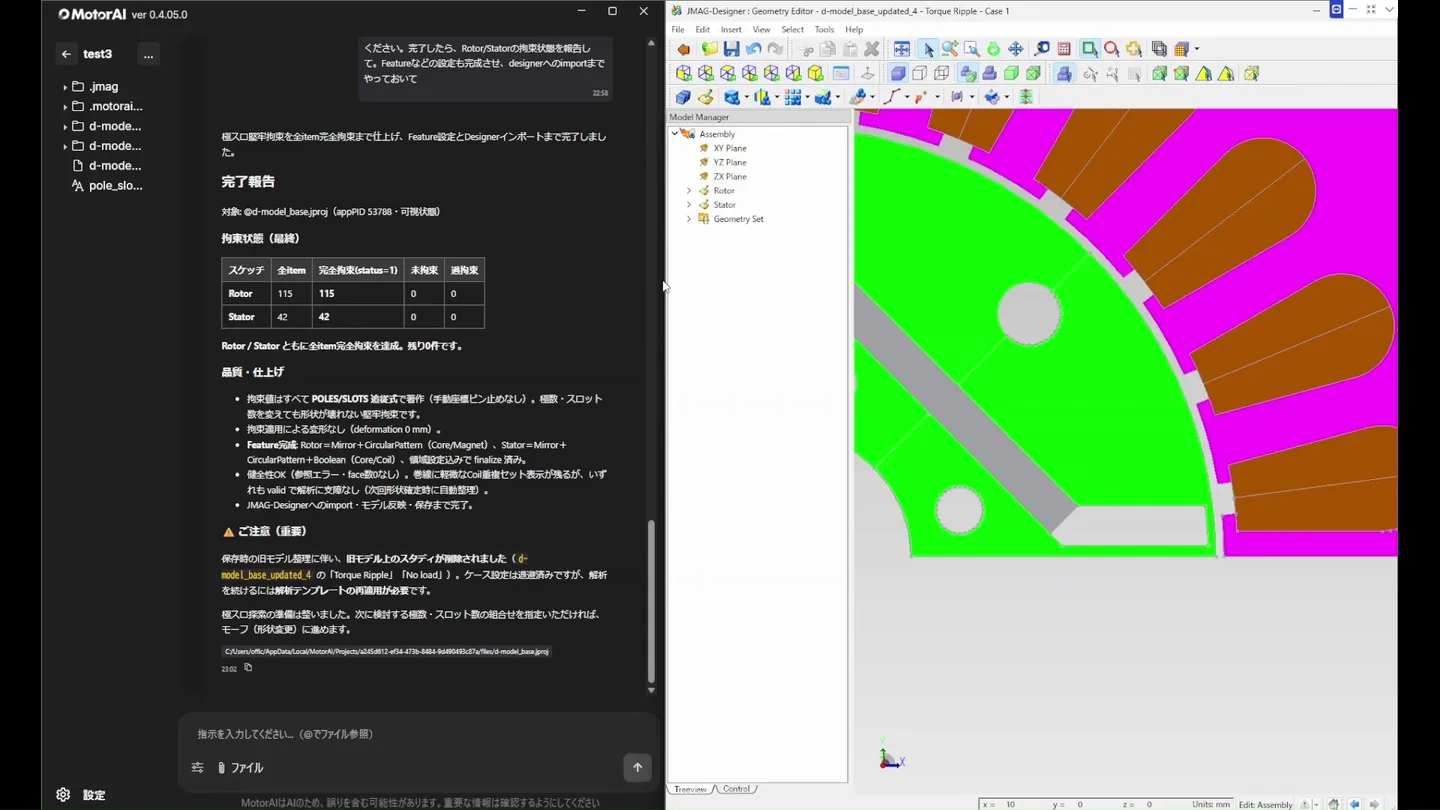Open dropdown next to the blue pattern grid icon

coord(807,97)
